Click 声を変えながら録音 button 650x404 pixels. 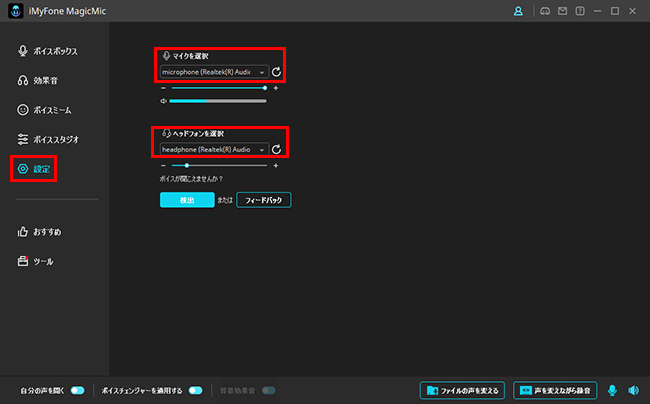(x=555, y=390)
